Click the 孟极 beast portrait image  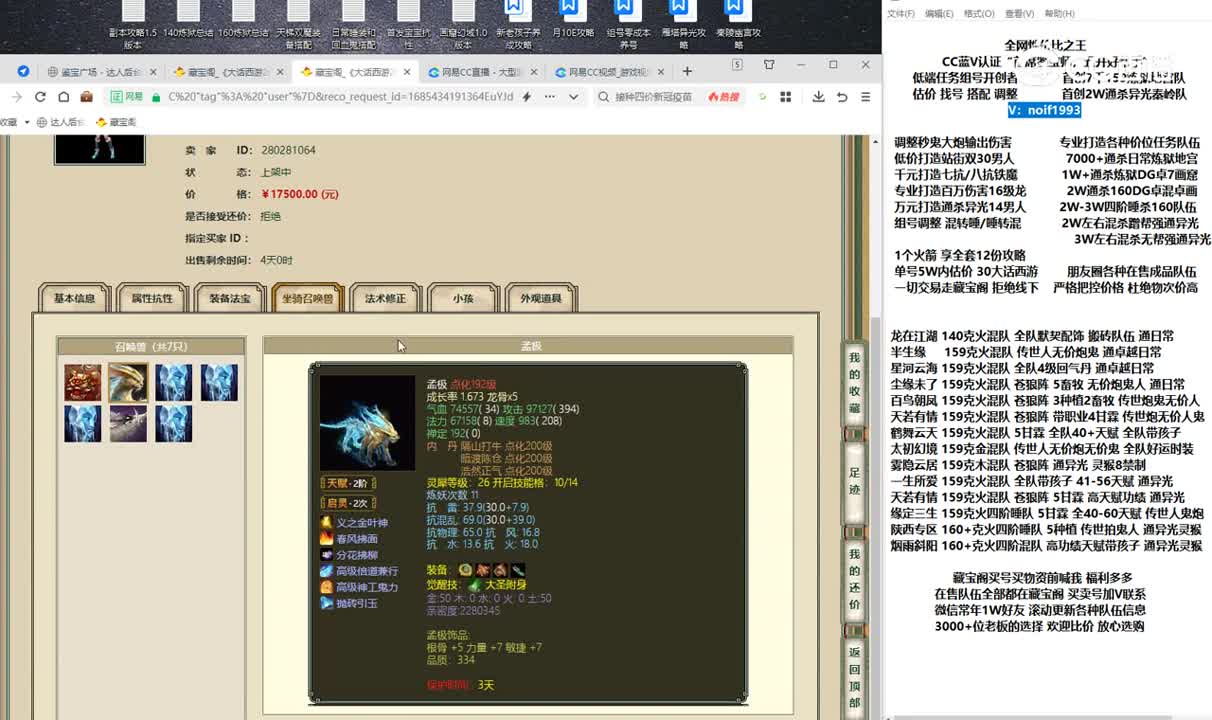pyautogui.click(x=367, y=423)
